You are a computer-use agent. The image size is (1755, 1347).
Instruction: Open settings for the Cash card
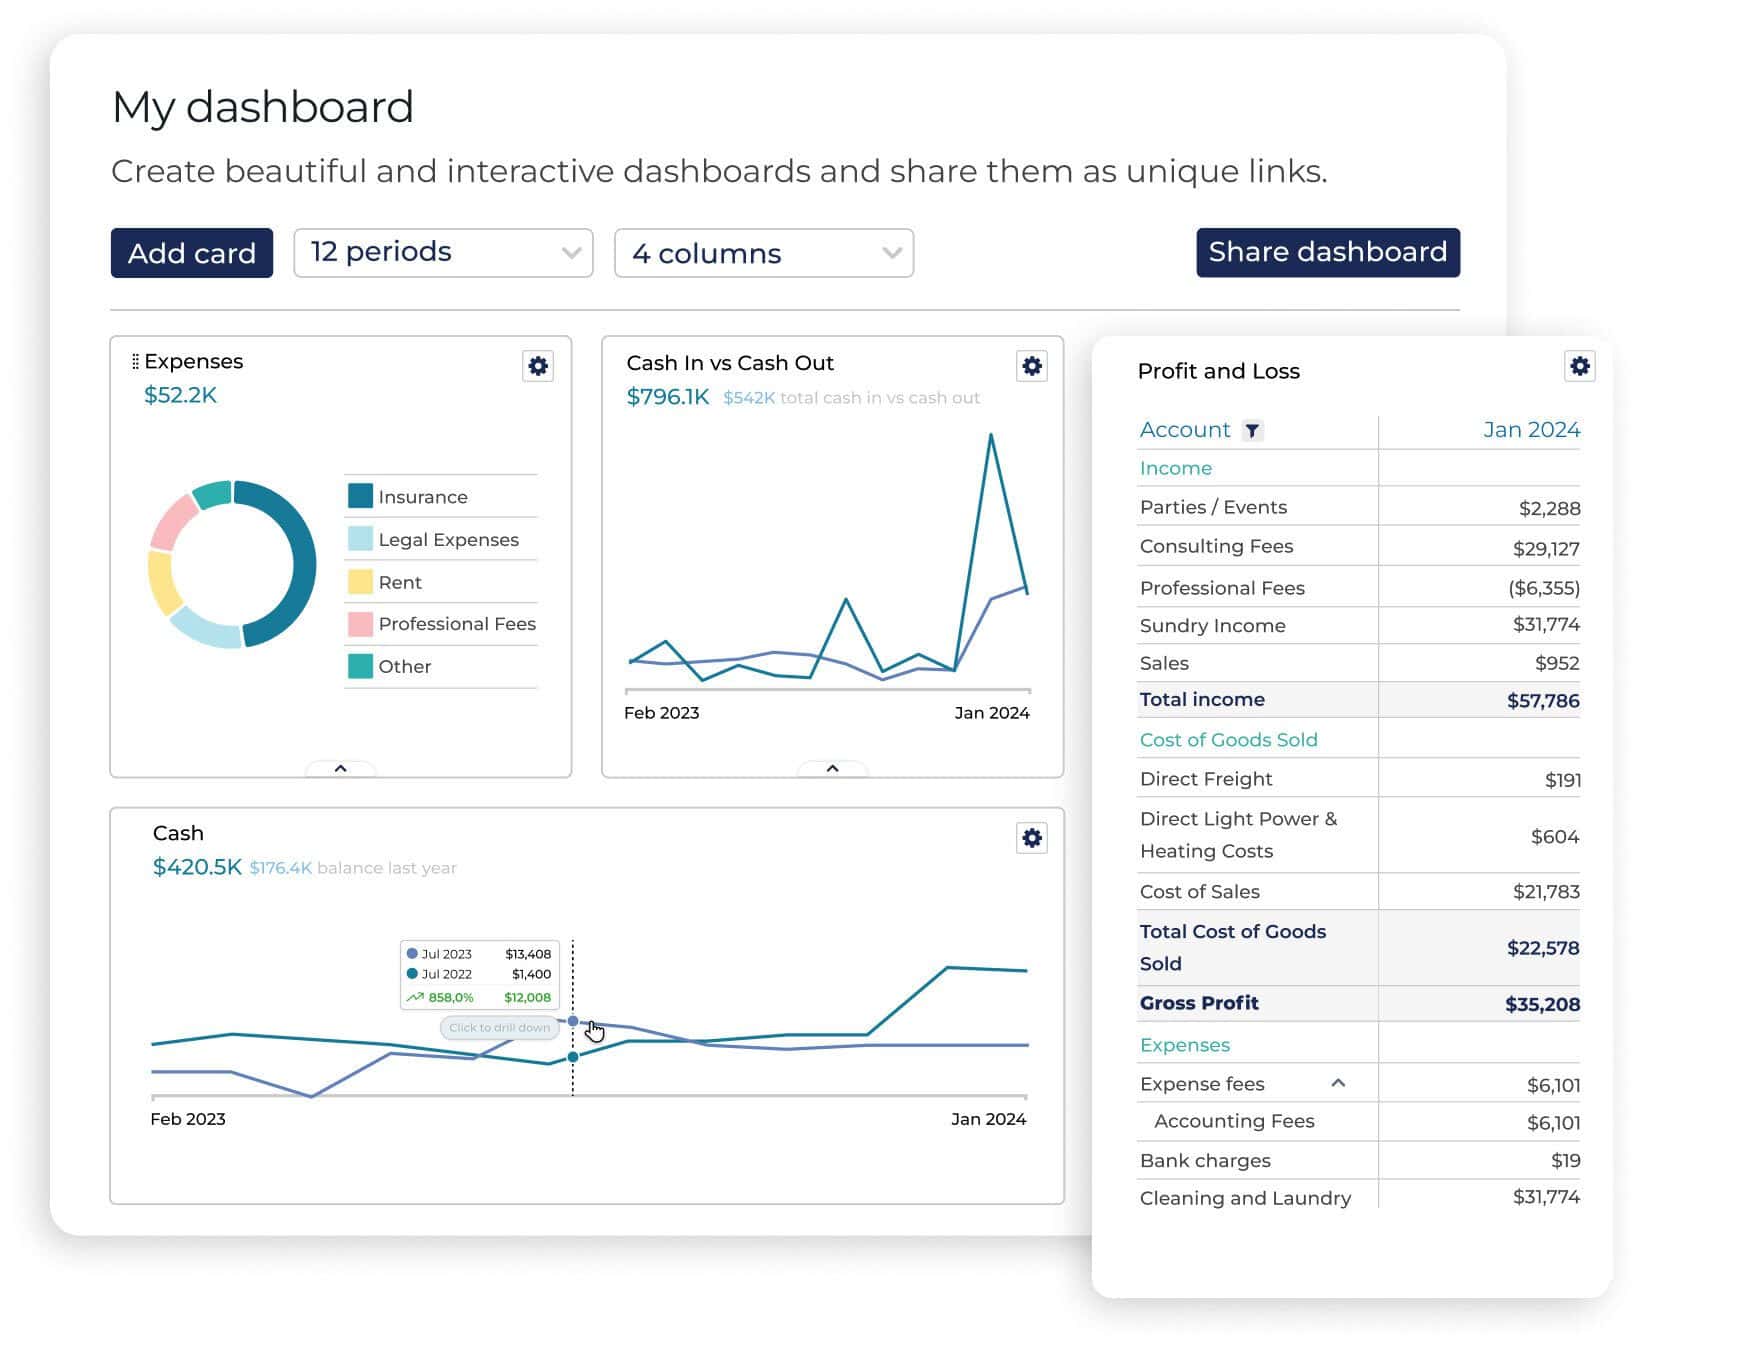coord(1032,838)
